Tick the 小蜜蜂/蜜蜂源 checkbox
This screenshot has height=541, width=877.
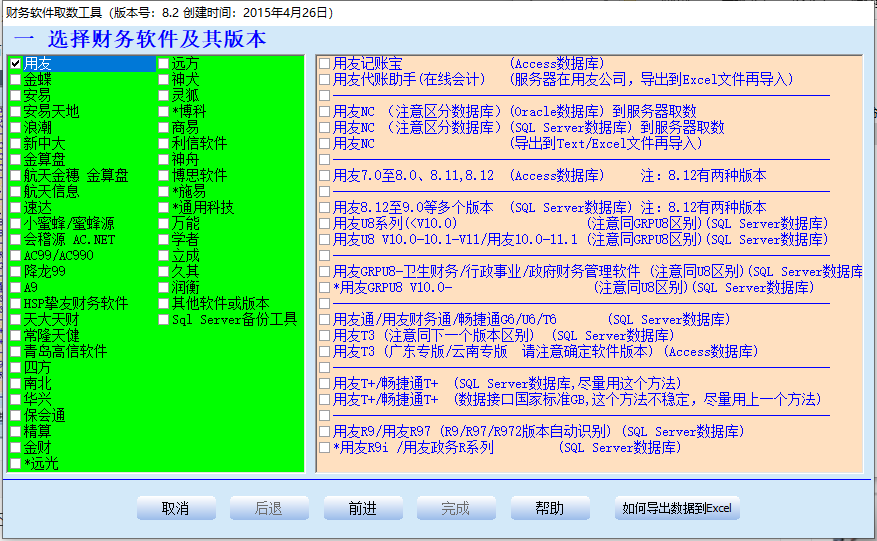[16, 224]
